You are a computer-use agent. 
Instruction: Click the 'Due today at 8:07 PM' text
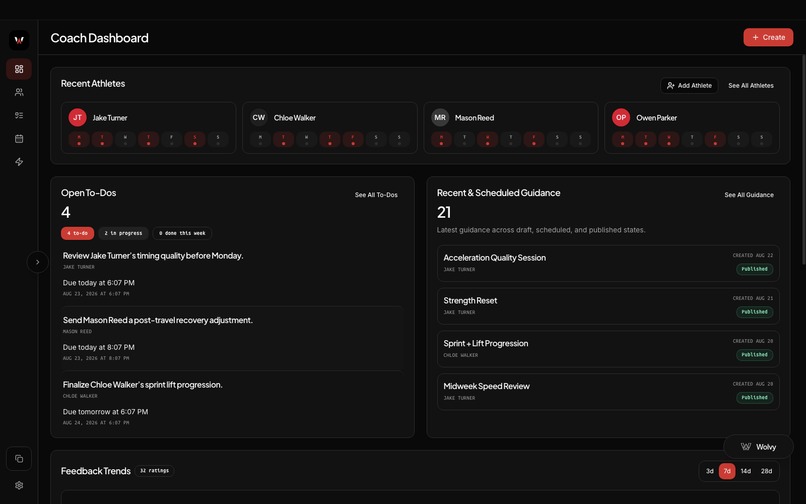(x=99, y=347)
